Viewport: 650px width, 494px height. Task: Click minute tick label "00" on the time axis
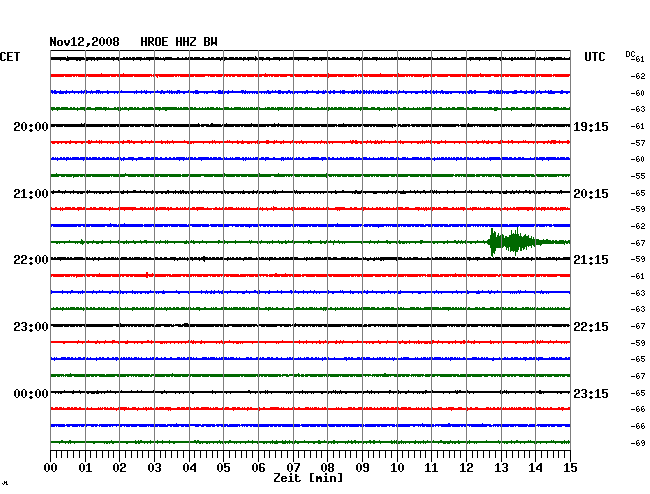[51, 467]
